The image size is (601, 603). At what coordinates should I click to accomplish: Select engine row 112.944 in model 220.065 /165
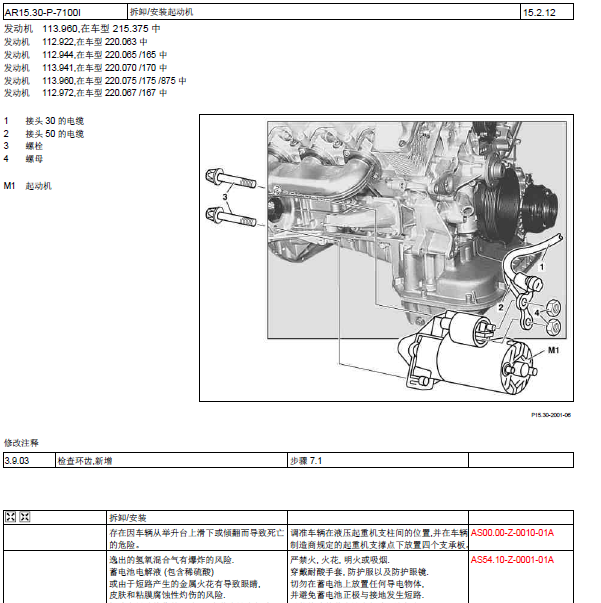(85, 55)
